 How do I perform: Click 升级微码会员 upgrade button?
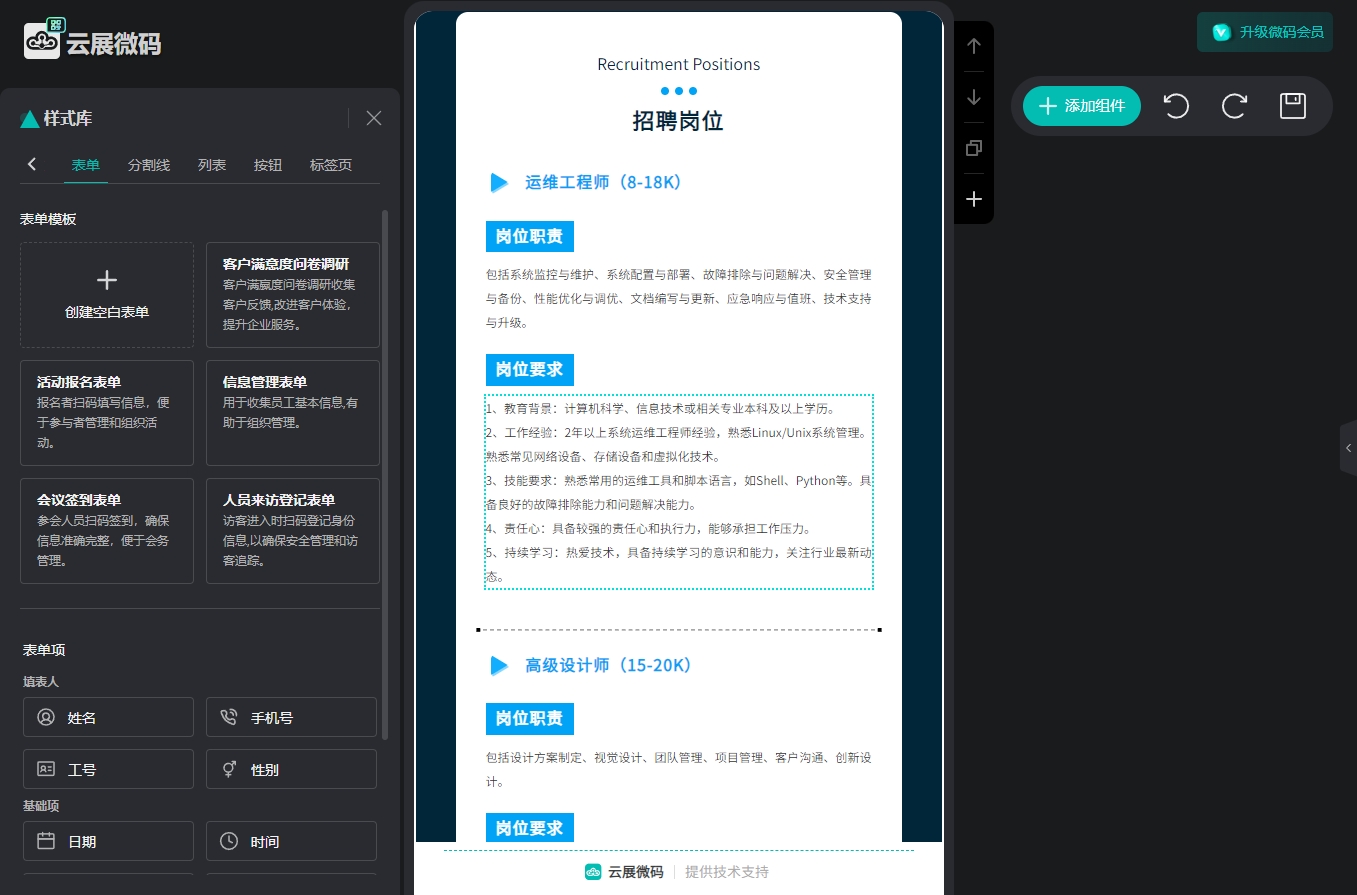pyautogui.click(x=1265, y=32)
